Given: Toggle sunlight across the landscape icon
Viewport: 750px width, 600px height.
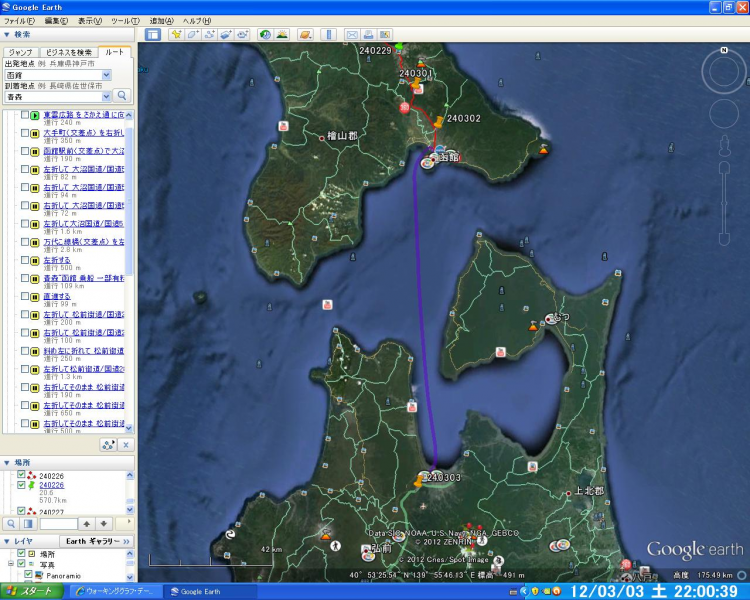Looking at the screenshot, I should point(282,34).
